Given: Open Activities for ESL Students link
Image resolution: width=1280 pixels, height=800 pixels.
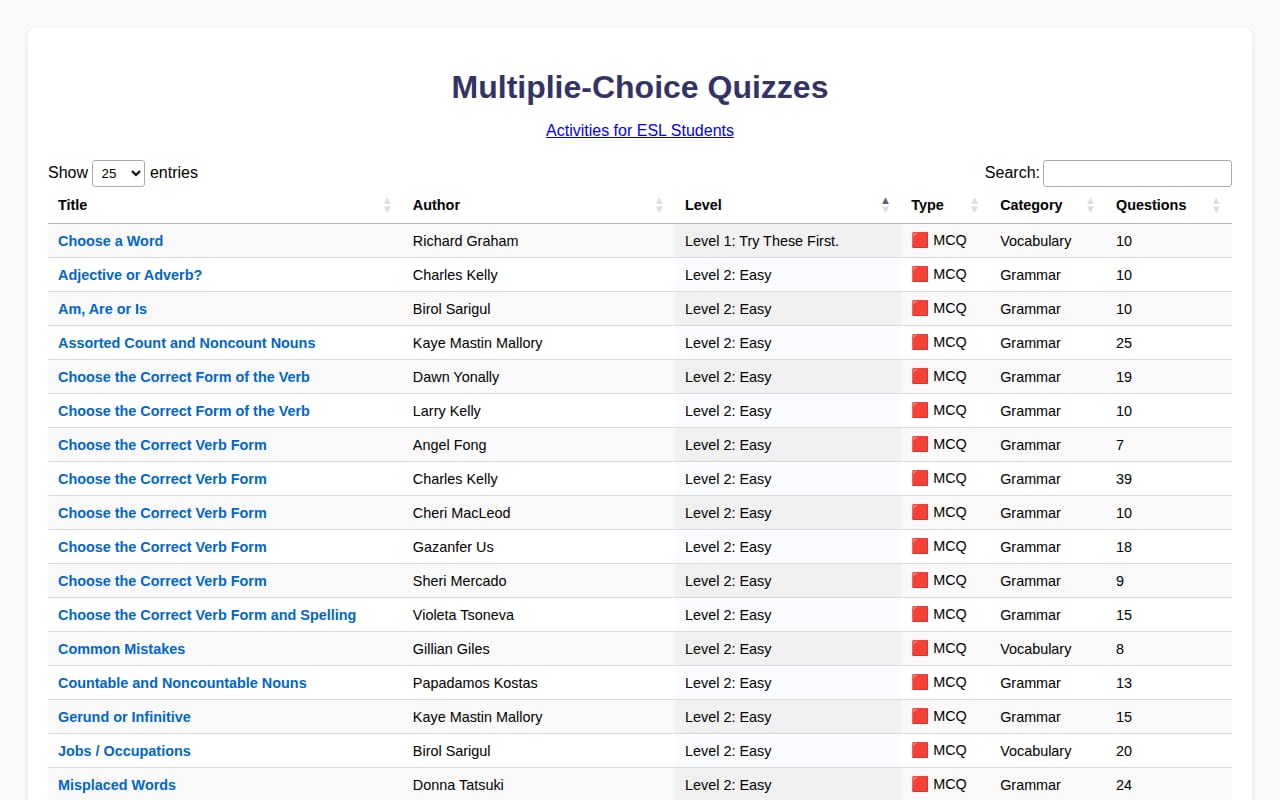Looking at the screenshot, I should pos(640,130).
